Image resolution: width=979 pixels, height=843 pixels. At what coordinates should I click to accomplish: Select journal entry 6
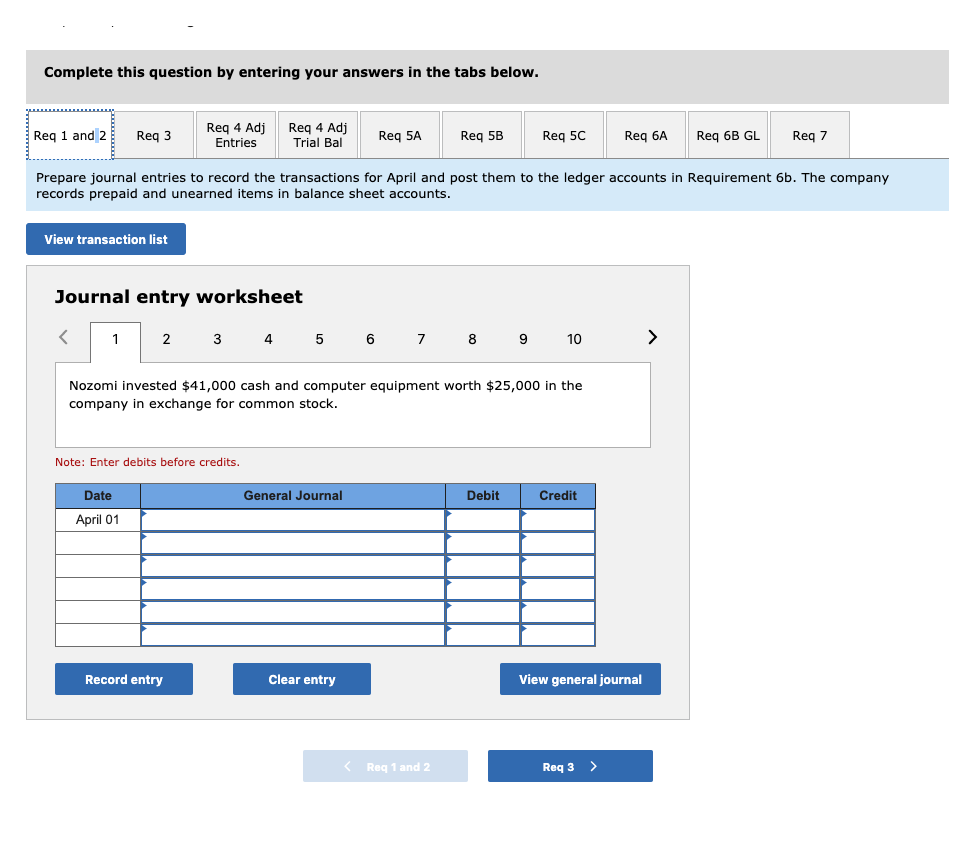click(x=370, y=339)
